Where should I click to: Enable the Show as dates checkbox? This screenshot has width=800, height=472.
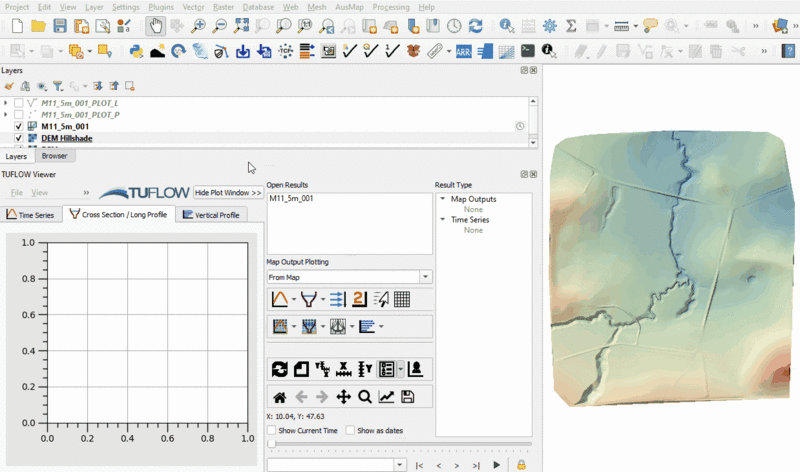[x=350, y=431]
